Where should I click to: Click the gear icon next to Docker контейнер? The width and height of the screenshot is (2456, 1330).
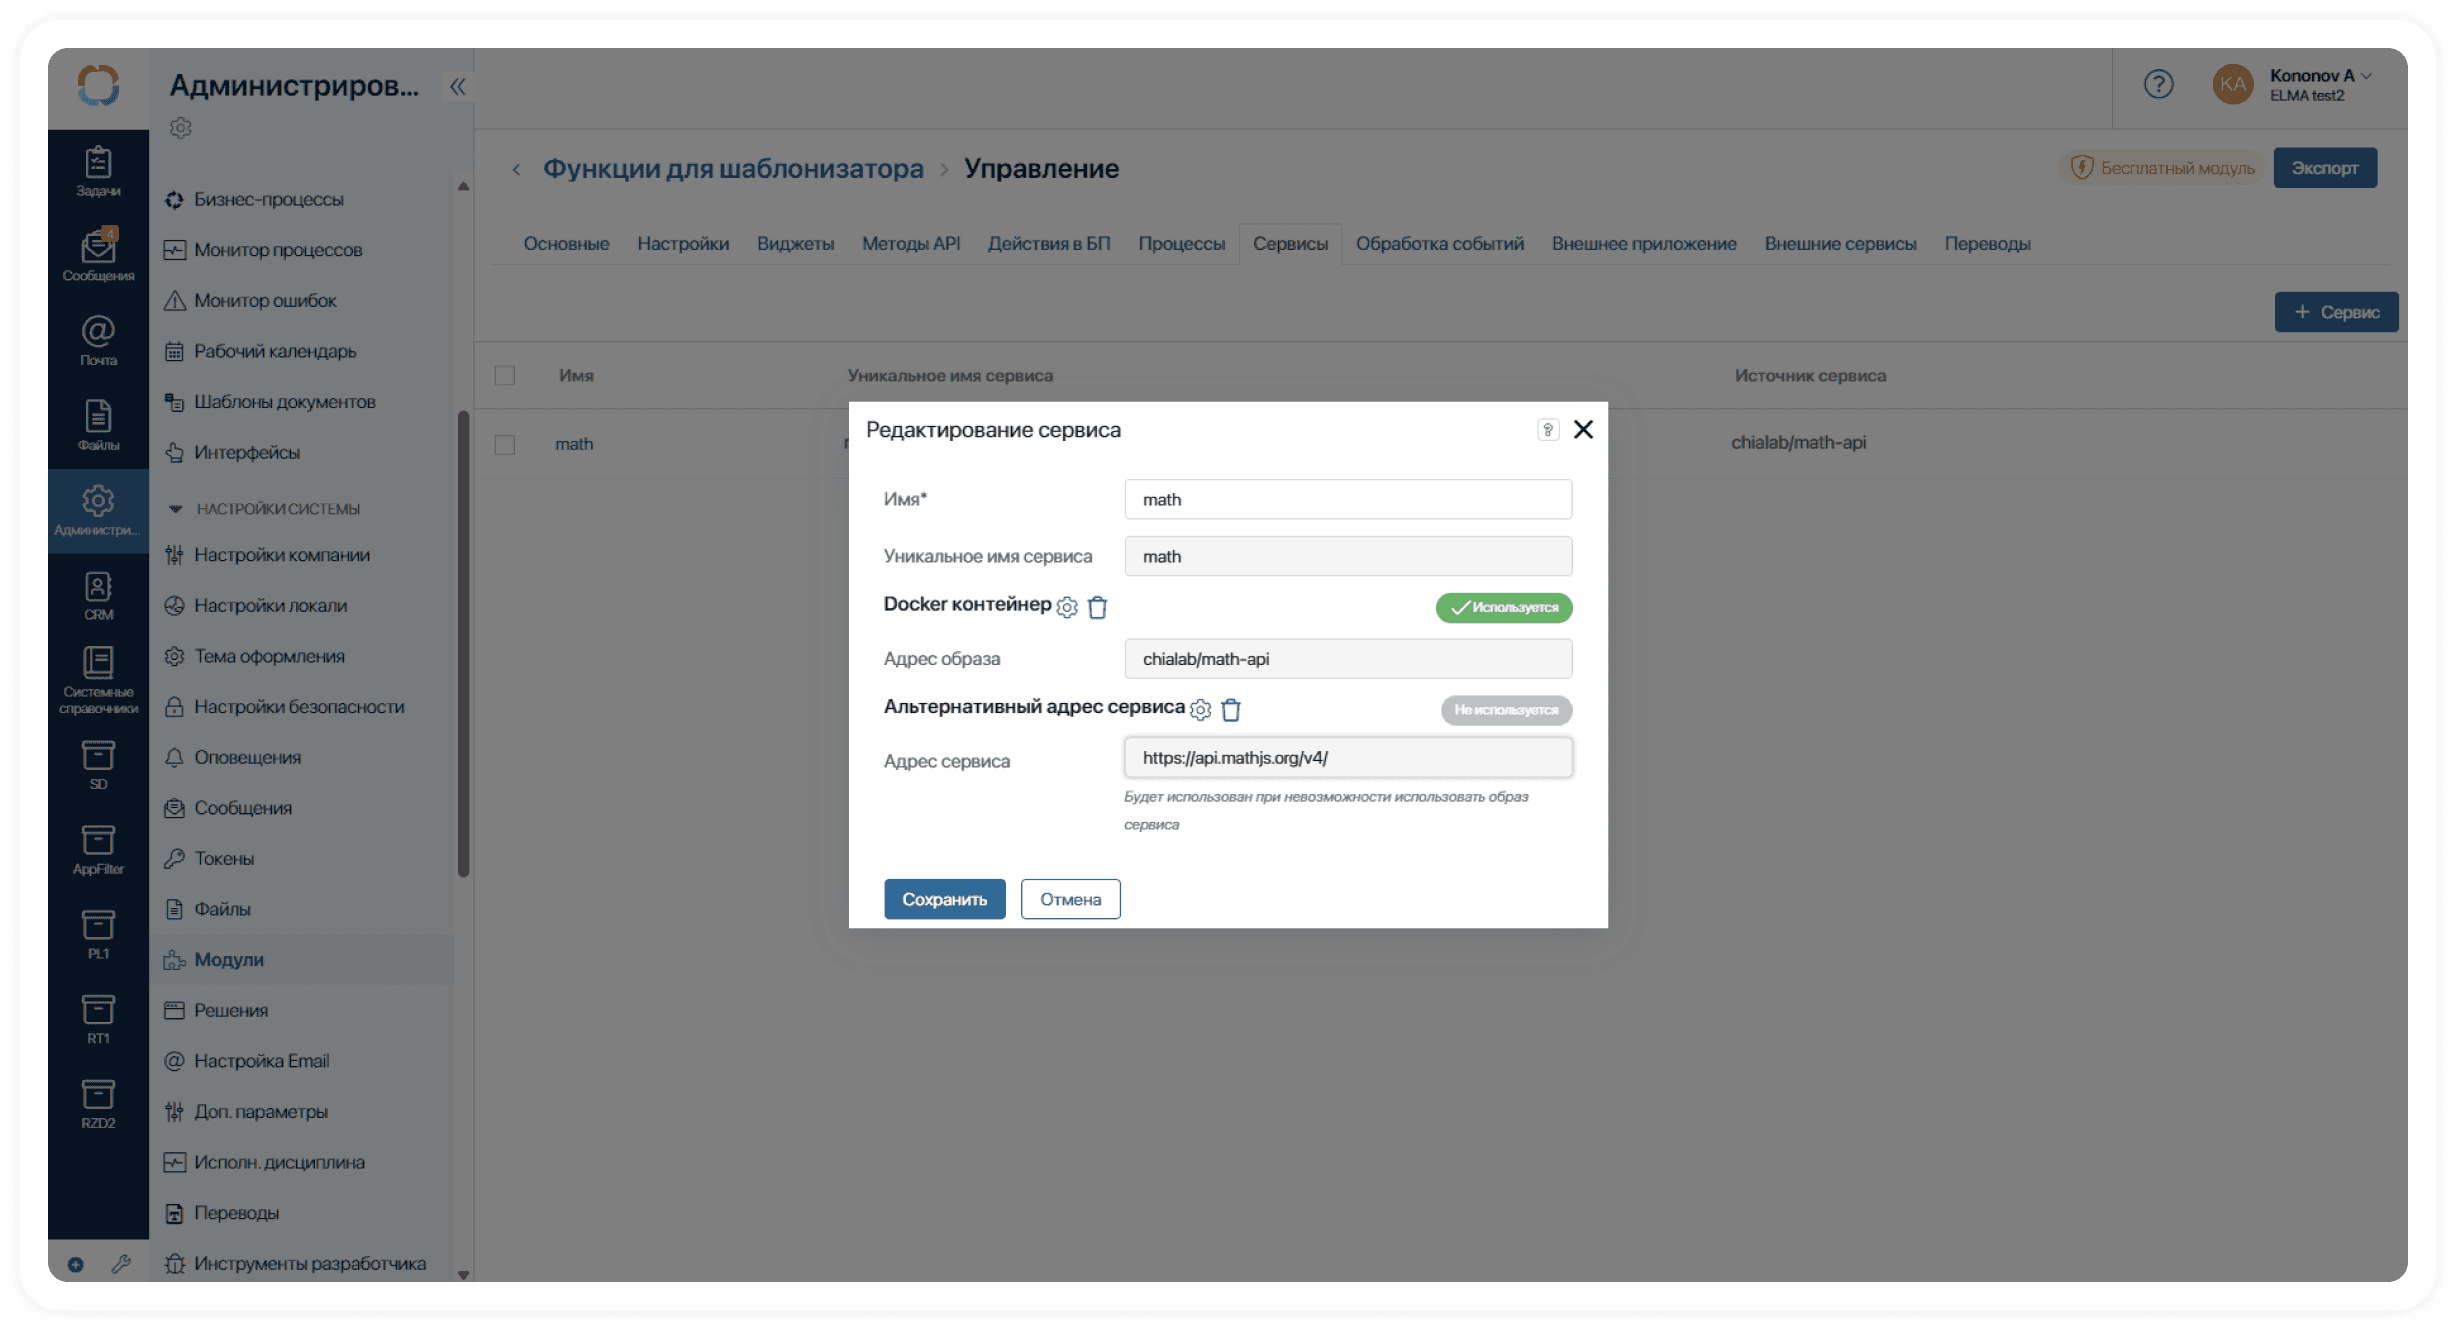(x=1068, y=606)
